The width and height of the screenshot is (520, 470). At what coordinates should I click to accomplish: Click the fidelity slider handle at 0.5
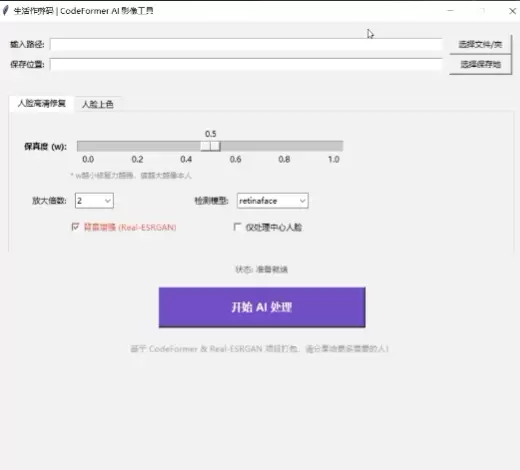[210, 146]
